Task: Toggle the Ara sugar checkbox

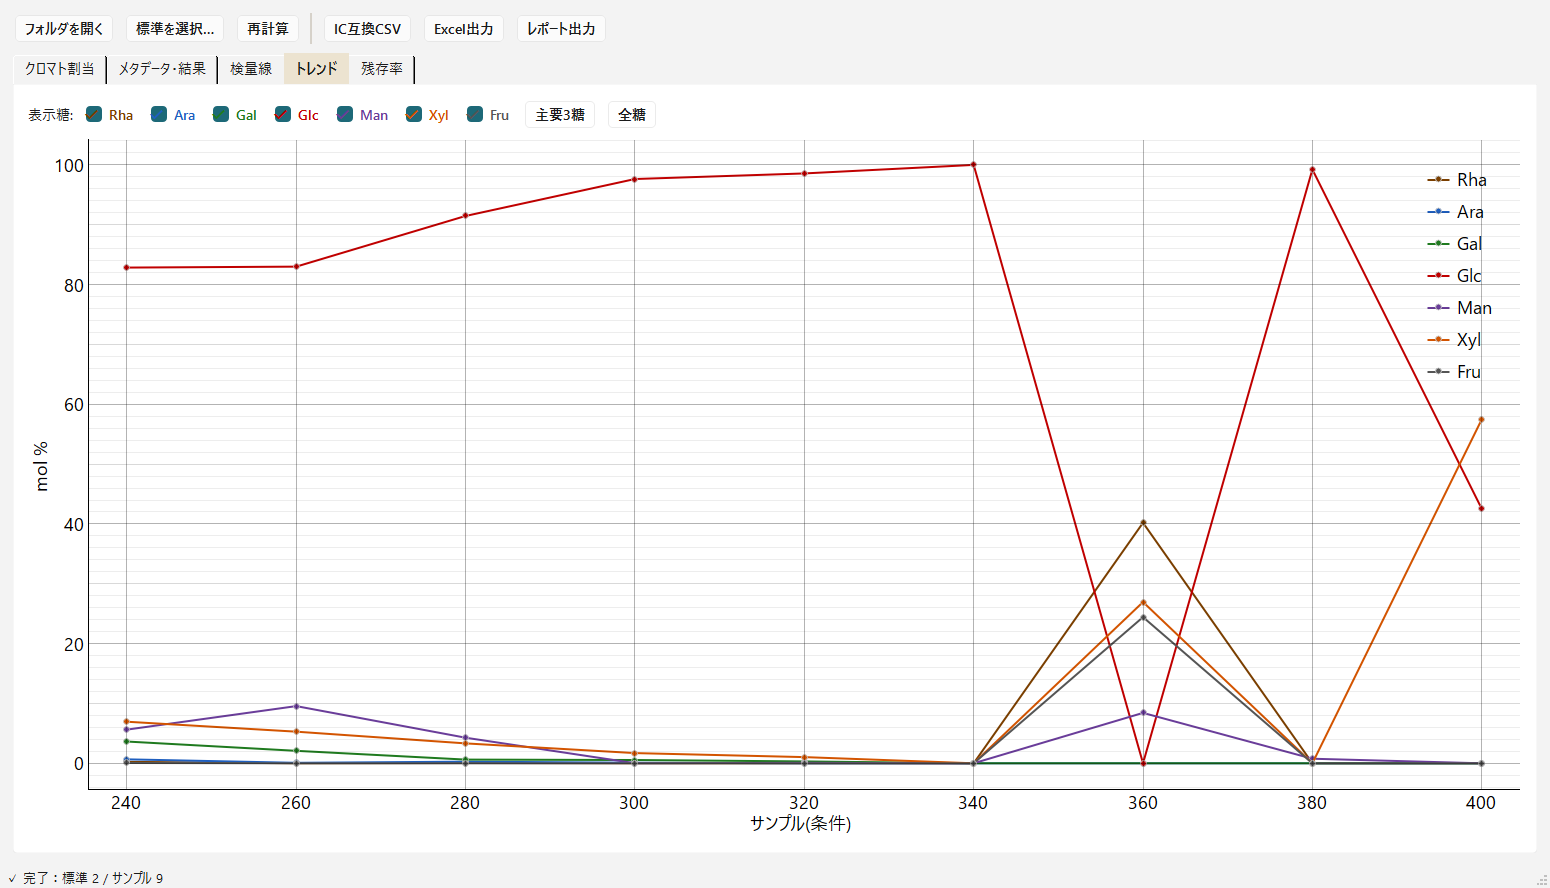Action: 159,115
